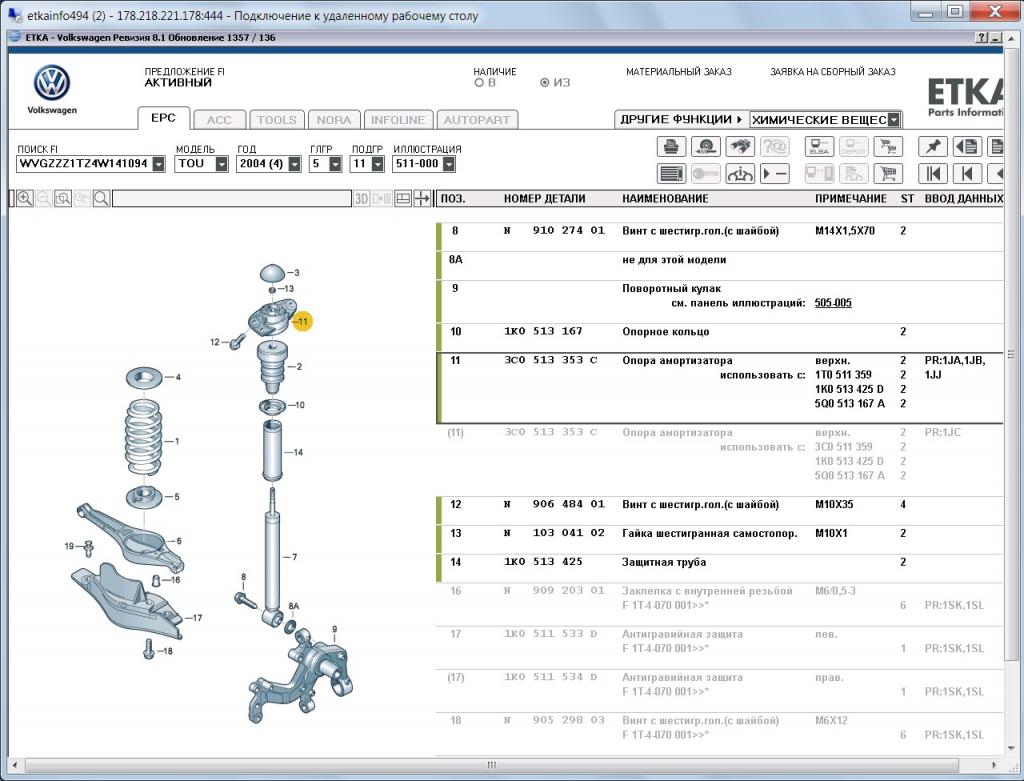Click the НАИМЕНОВАНИЕ column header
This screenshot has width=1024, height=781.
click(x=665, y=199)
